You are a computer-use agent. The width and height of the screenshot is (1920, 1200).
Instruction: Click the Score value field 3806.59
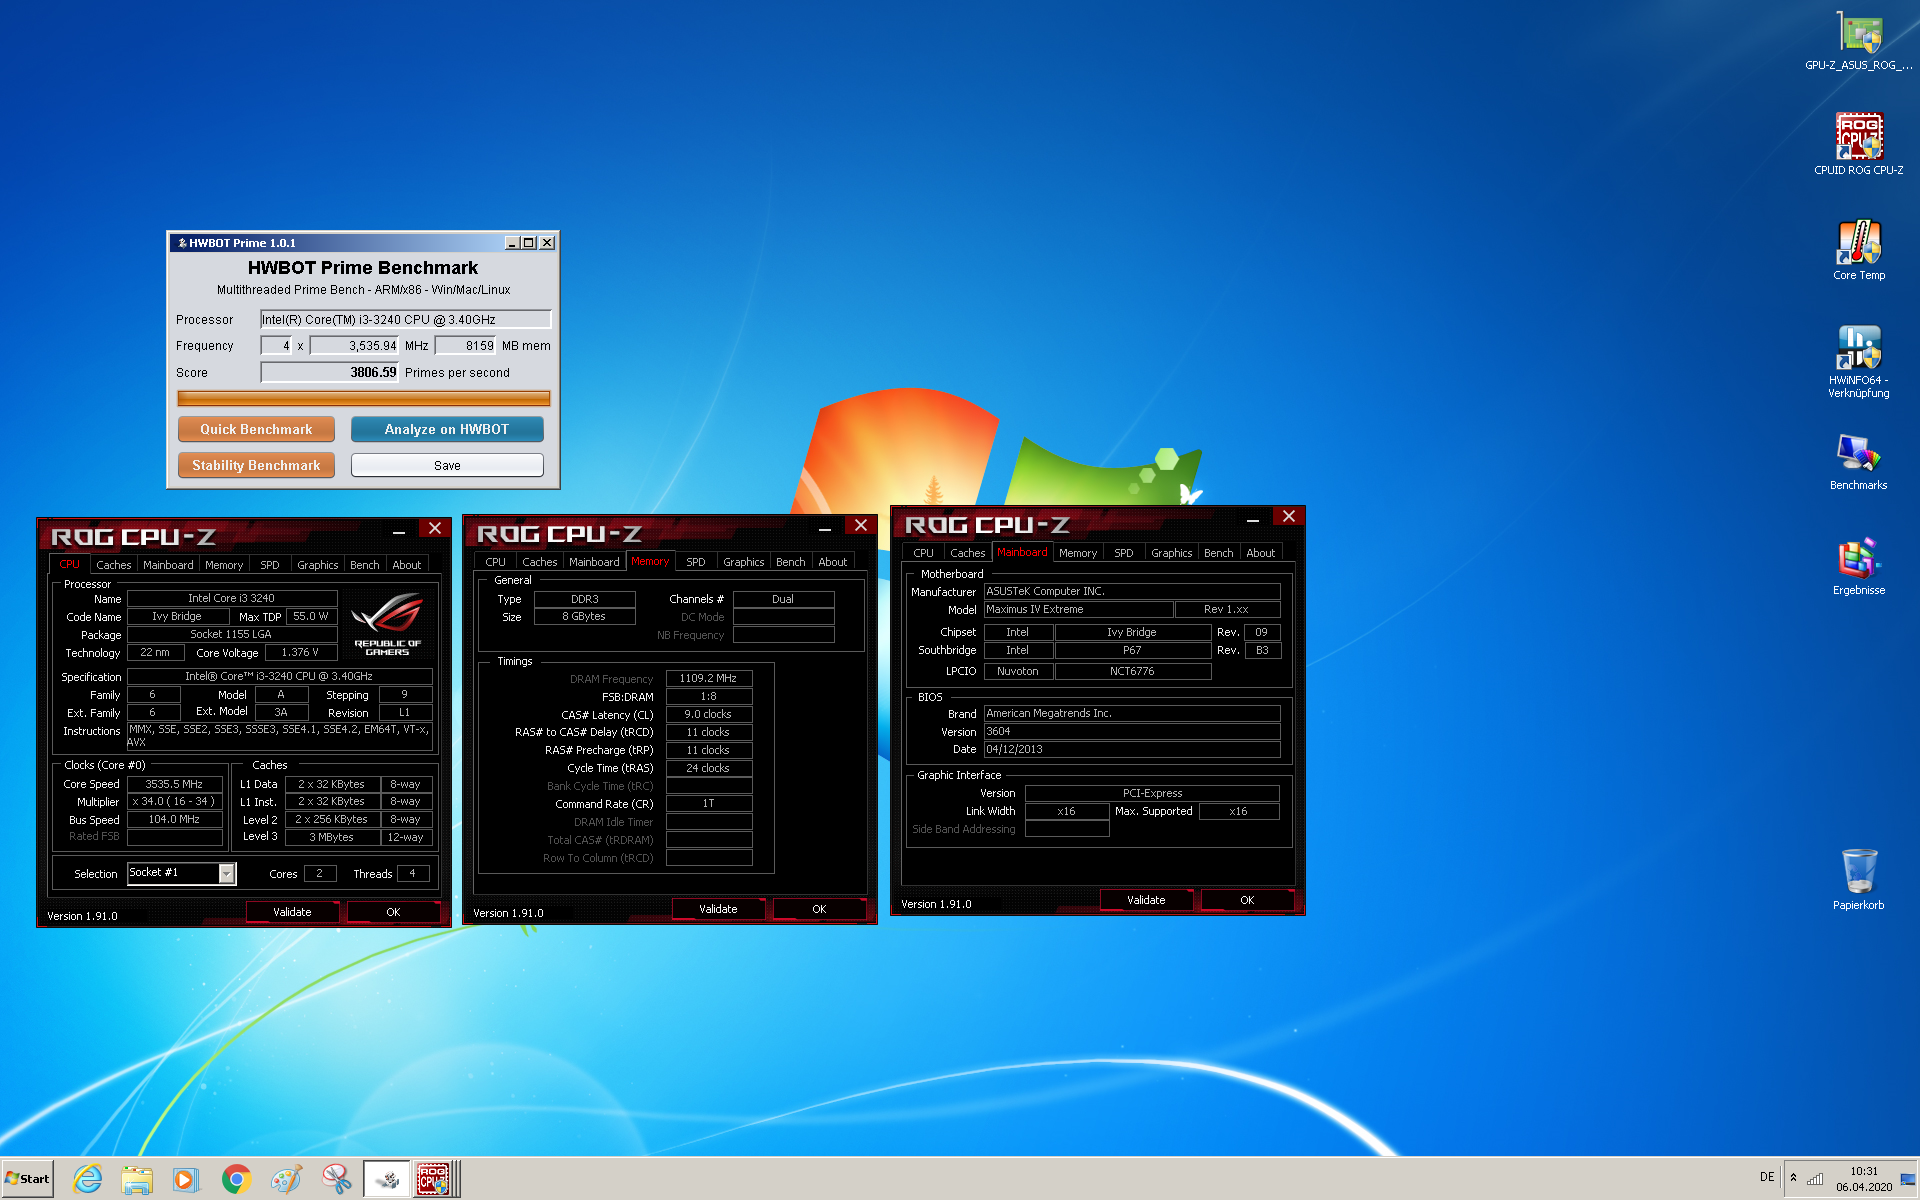(329, 372)
